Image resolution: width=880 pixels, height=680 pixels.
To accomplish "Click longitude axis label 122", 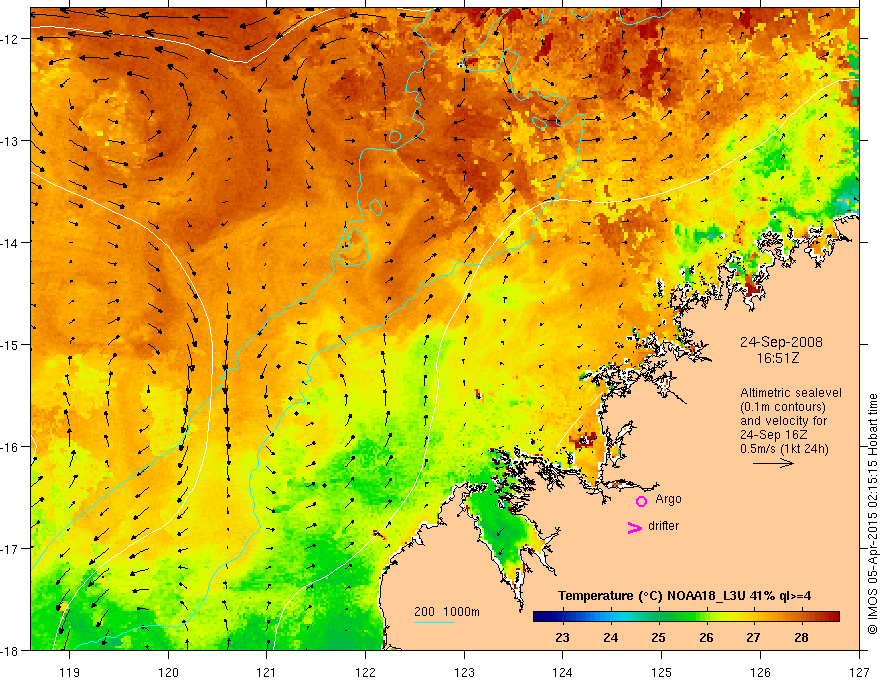I will pos(365,672).
